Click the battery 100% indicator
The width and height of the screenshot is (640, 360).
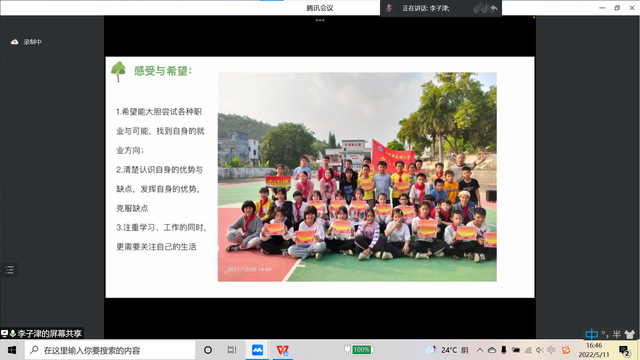click(359, 350)
